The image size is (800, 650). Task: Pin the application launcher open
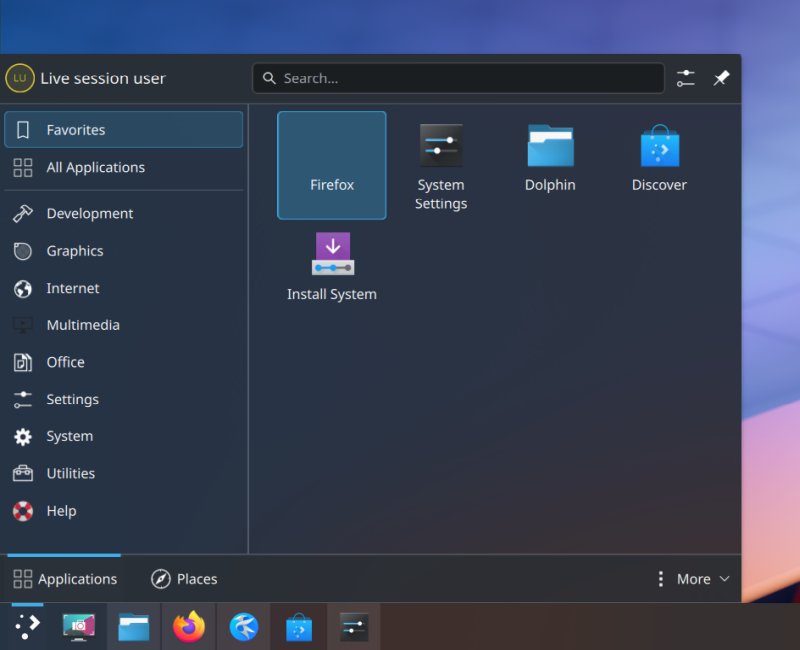(x=721, y=78)
